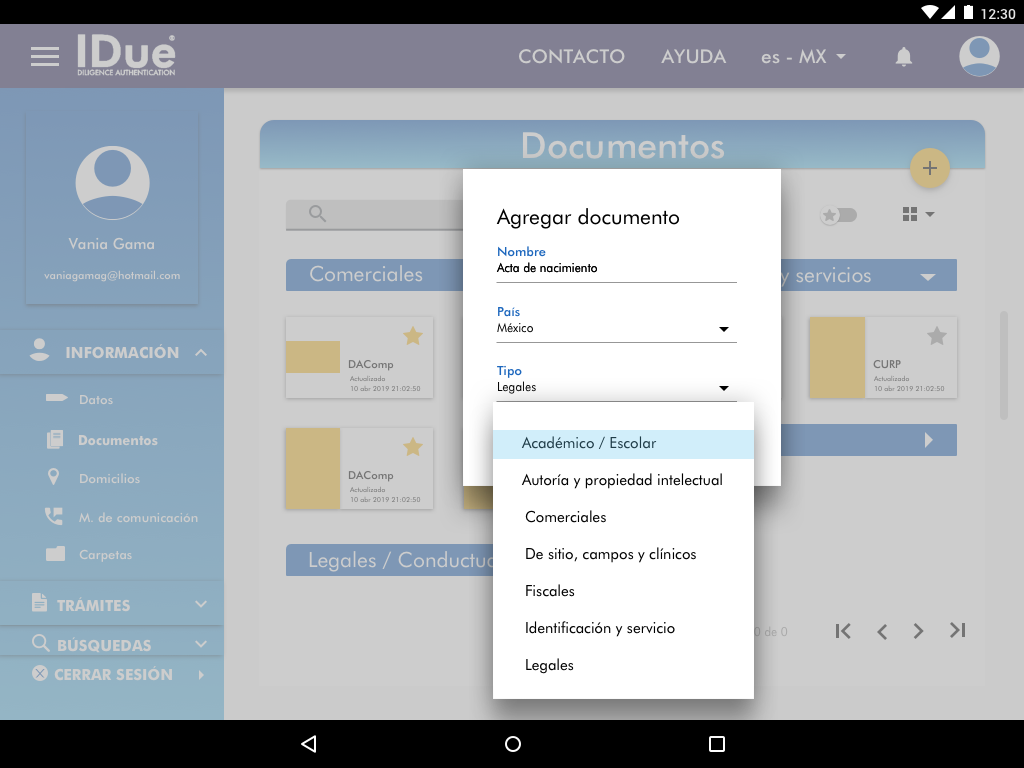Open the es - MX language dropdown
Screen dimensions: 1024x768
(803, 57)
